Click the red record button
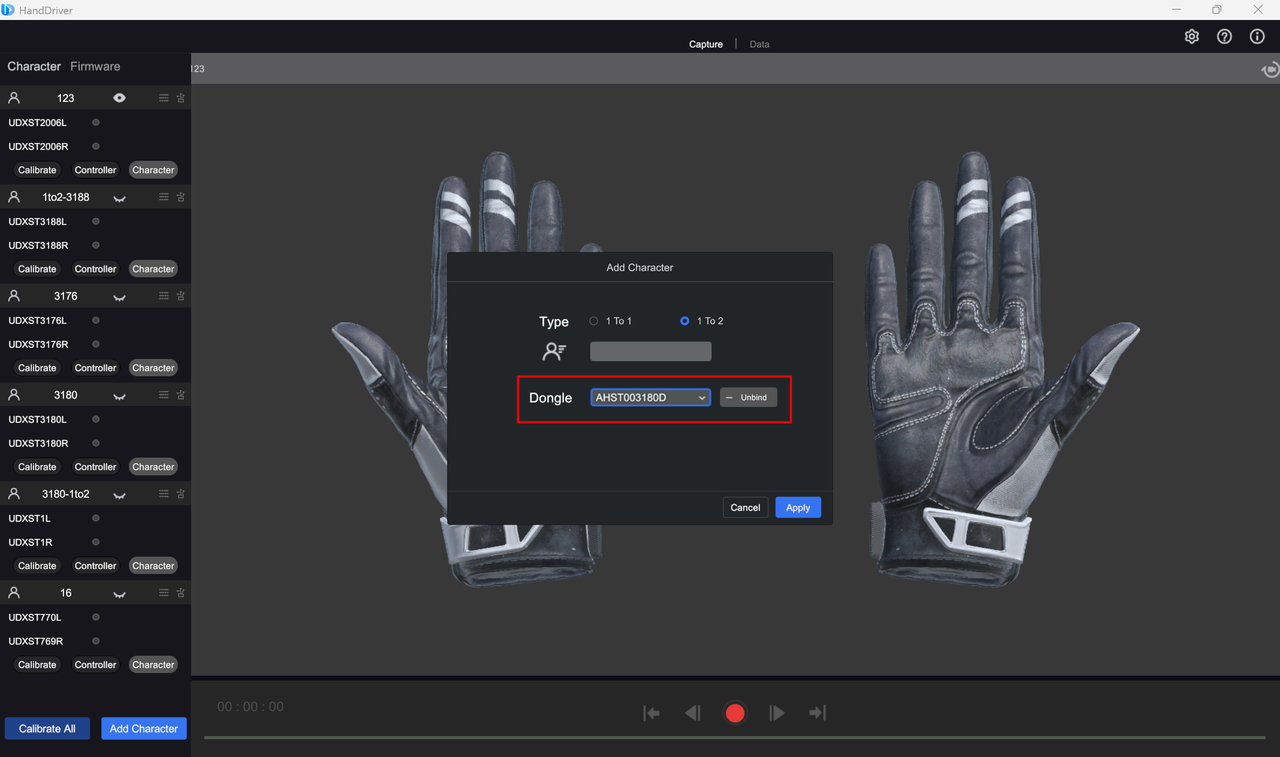 (x=735, y=713)
